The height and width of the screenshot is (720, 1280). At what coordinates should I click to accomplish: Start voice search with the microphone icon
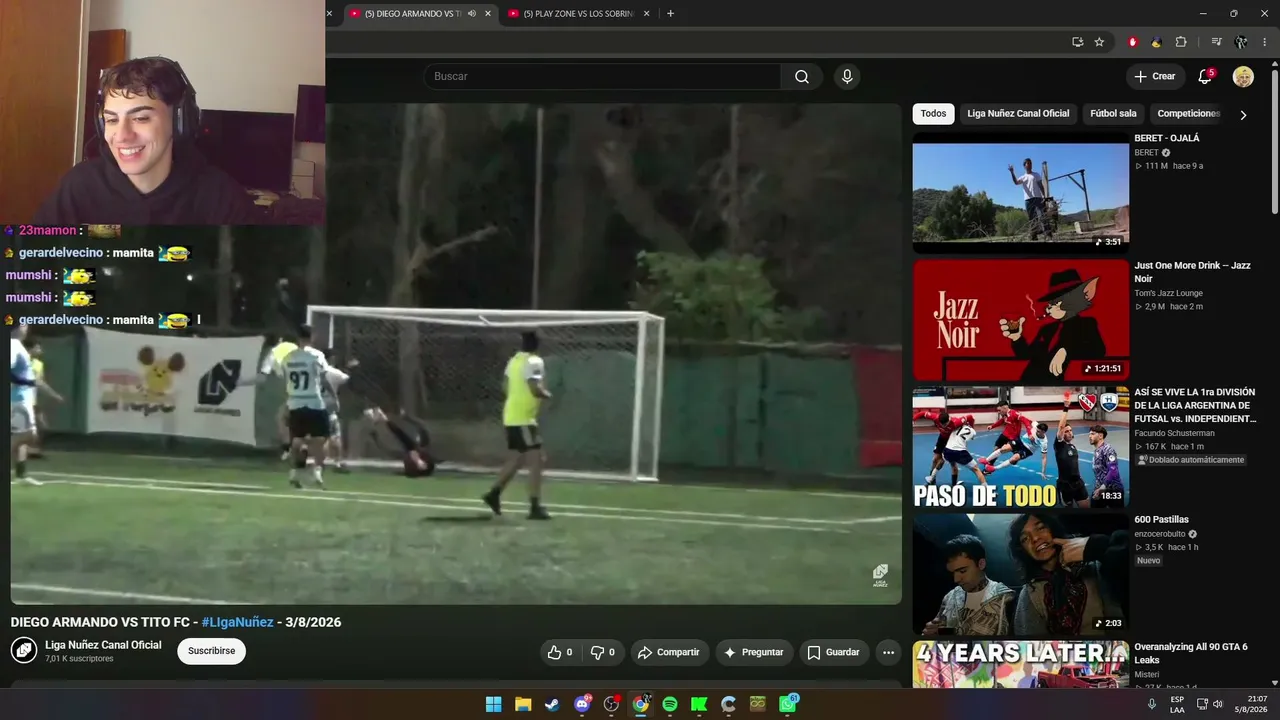tap(847, 77)
